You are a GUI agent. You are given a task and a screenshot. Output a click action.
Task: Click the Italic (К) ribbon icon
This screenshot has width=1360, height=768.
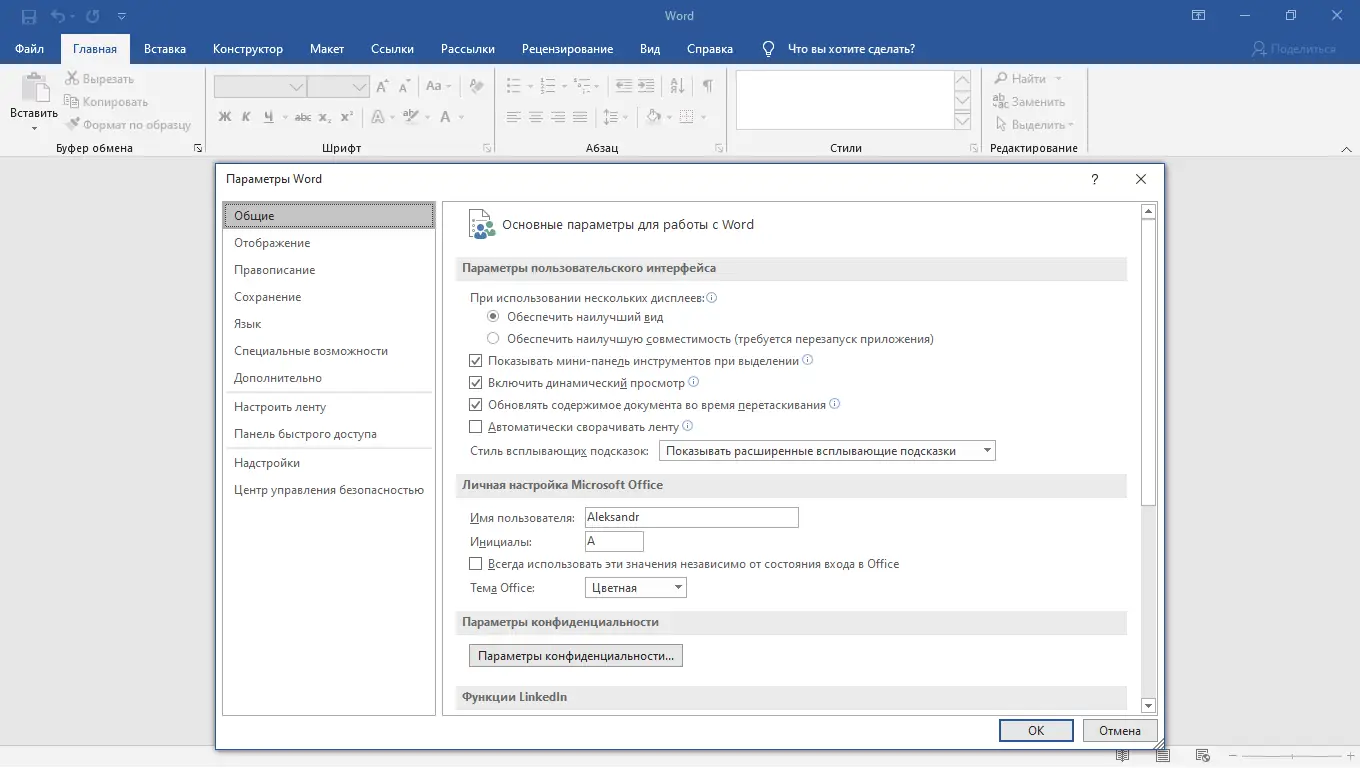(246, 117)
